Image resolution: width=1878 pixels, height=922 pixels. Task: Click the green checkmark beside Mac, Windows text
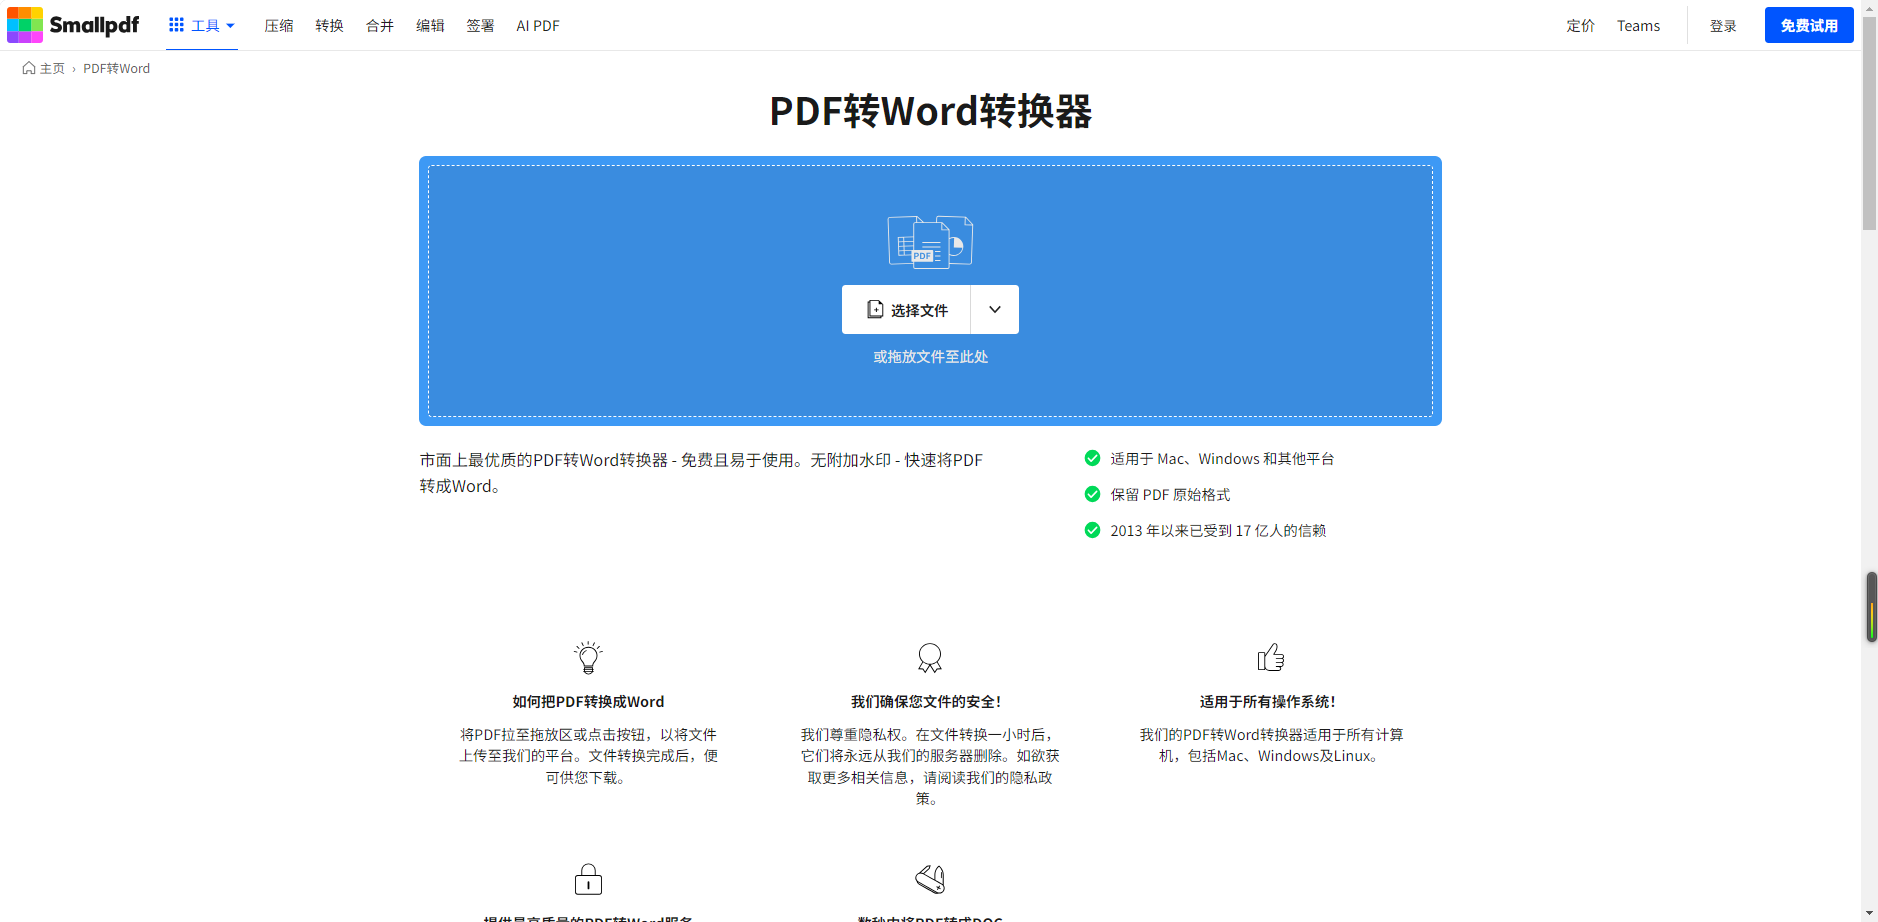point(1092,458)
